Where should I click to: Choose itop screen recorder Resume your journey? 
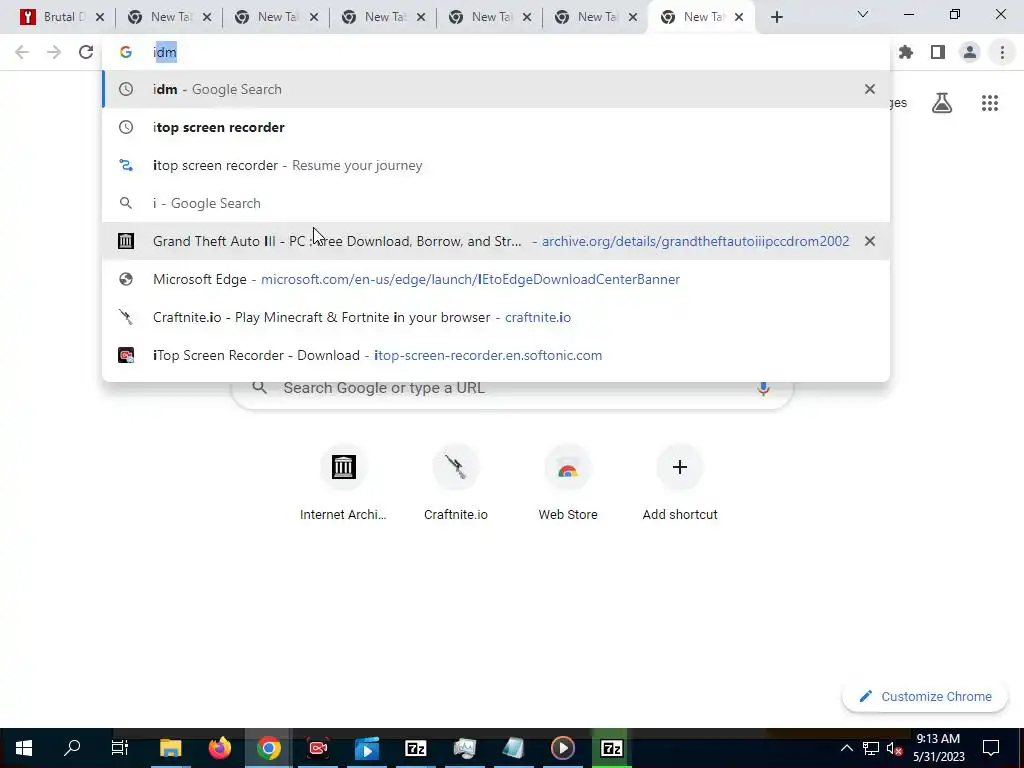point(496,165)
